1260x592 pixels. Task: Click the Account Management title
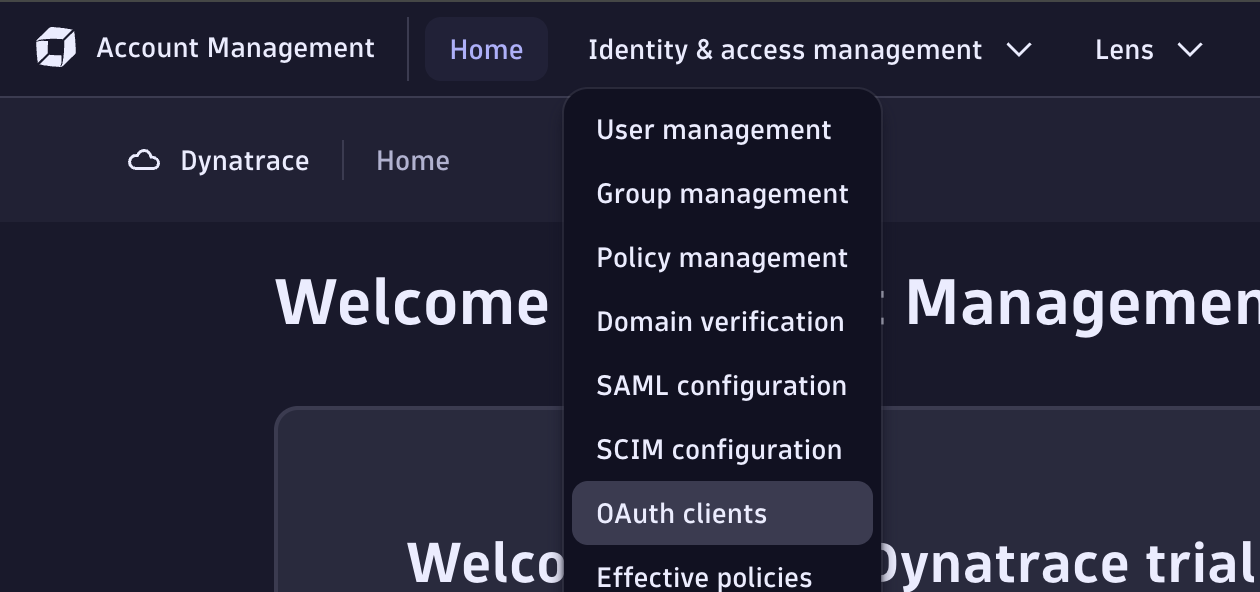point(235,48)
